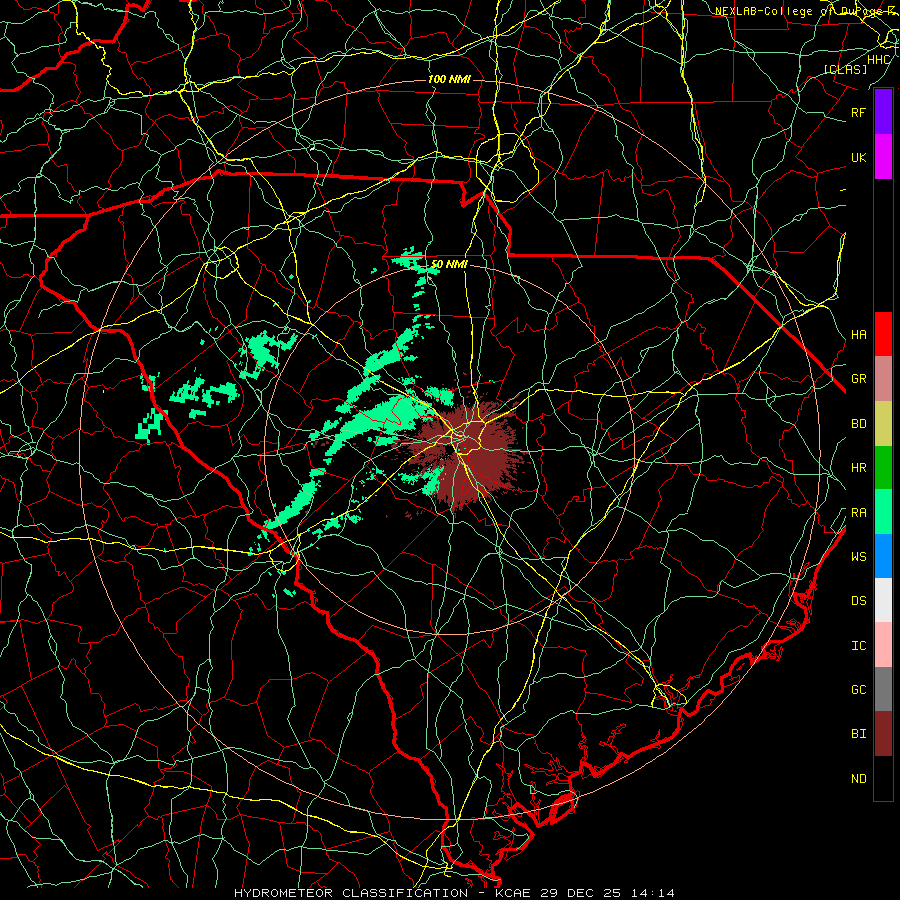The width and height of the screenshot is (900, 900).
Task: Select the BD yellow legend swatch
Action: point(883,424)
